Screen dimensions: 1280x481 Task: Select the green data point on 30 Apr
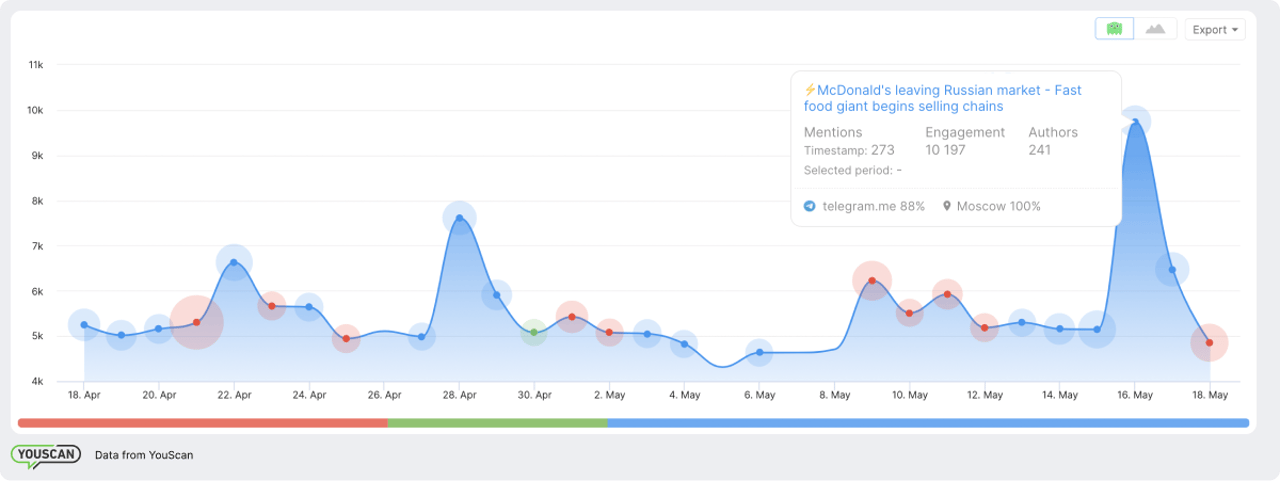coord(534,332)
